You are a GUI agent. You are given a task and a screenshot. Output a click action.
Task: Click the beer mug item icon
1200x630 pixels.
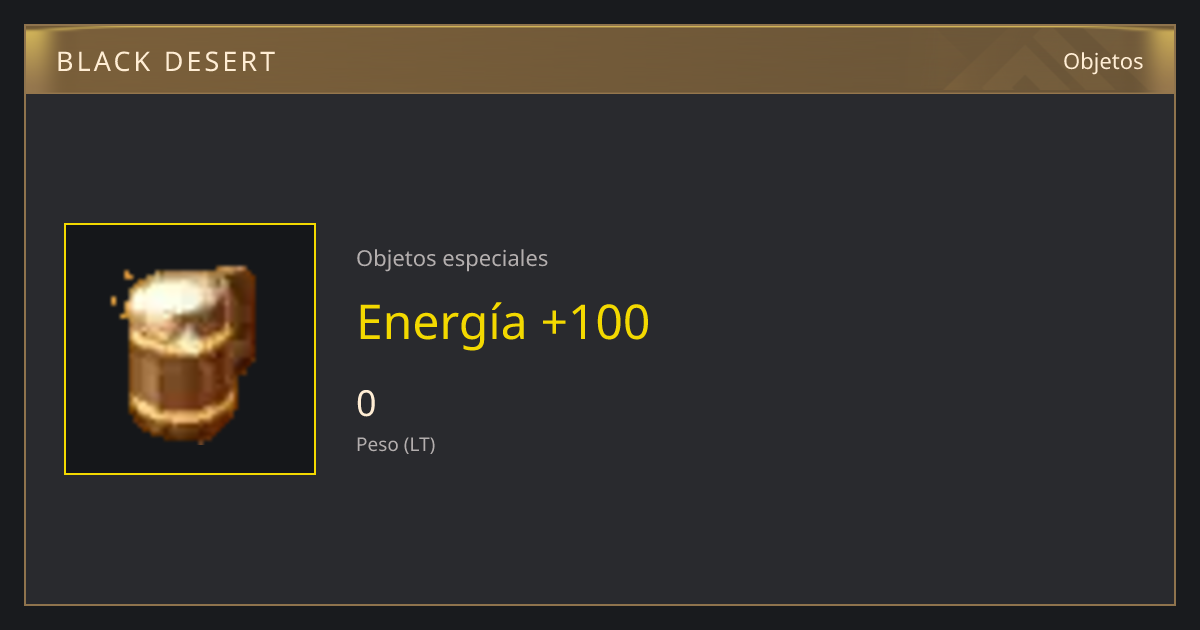coord(189,353)
